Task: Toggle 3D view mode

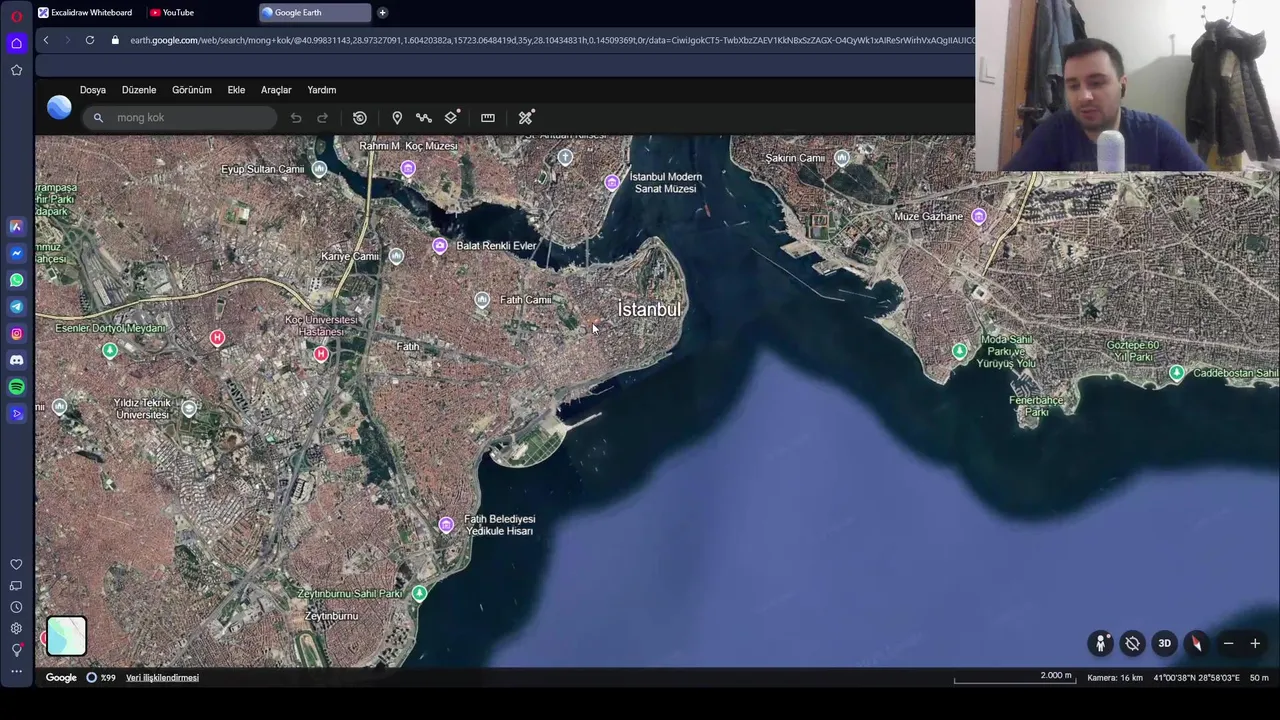Action: pos(1164,644)
